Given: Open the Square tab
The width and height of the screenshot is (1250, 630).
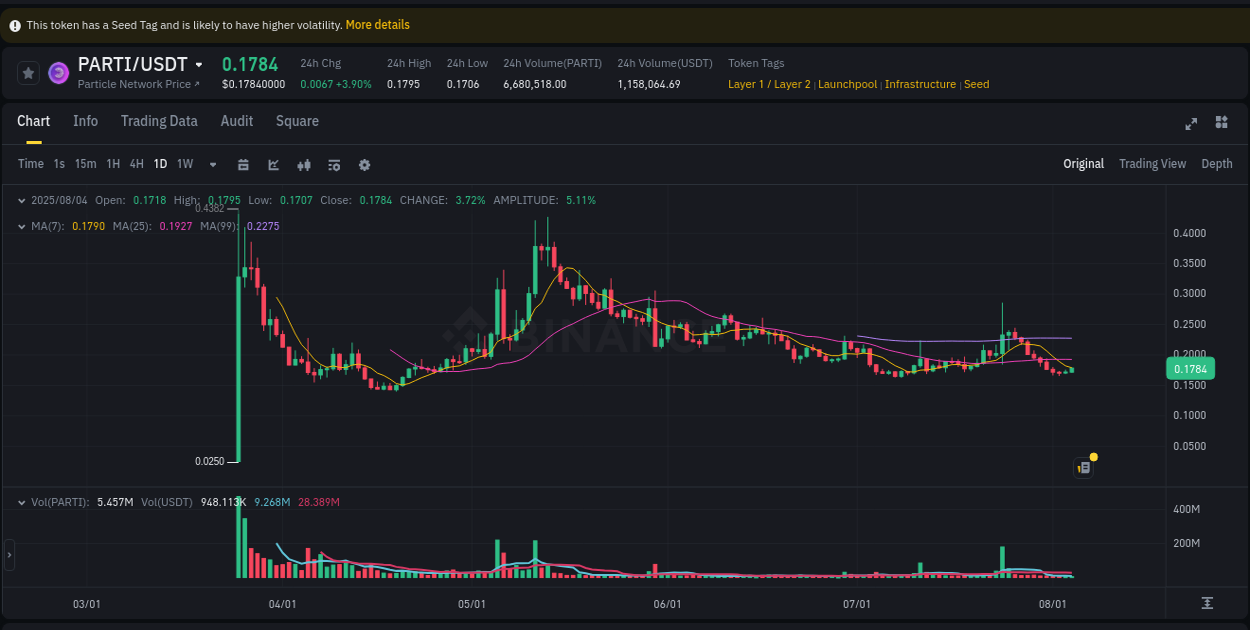Looking at the screenshot, I should tap(297, 121).
